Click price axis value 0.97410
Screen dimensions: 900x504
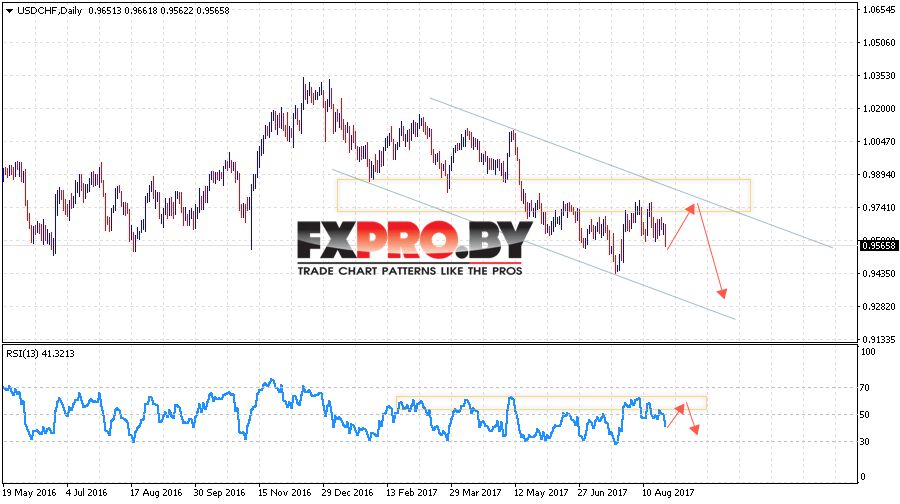click(x=879, y=208)
